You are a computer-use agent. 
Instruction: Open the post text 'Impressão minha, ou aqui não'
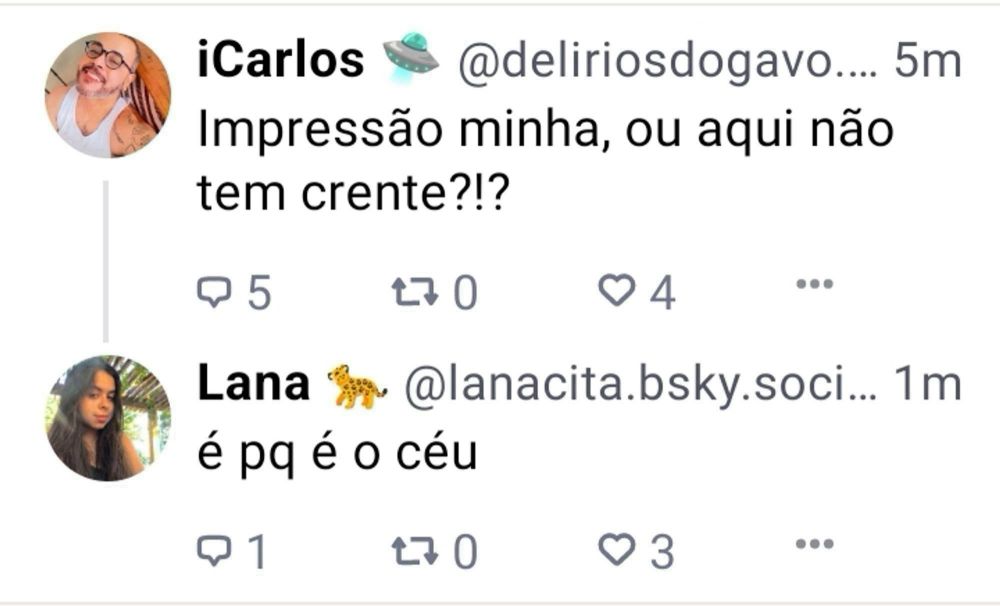coord(546,130)
